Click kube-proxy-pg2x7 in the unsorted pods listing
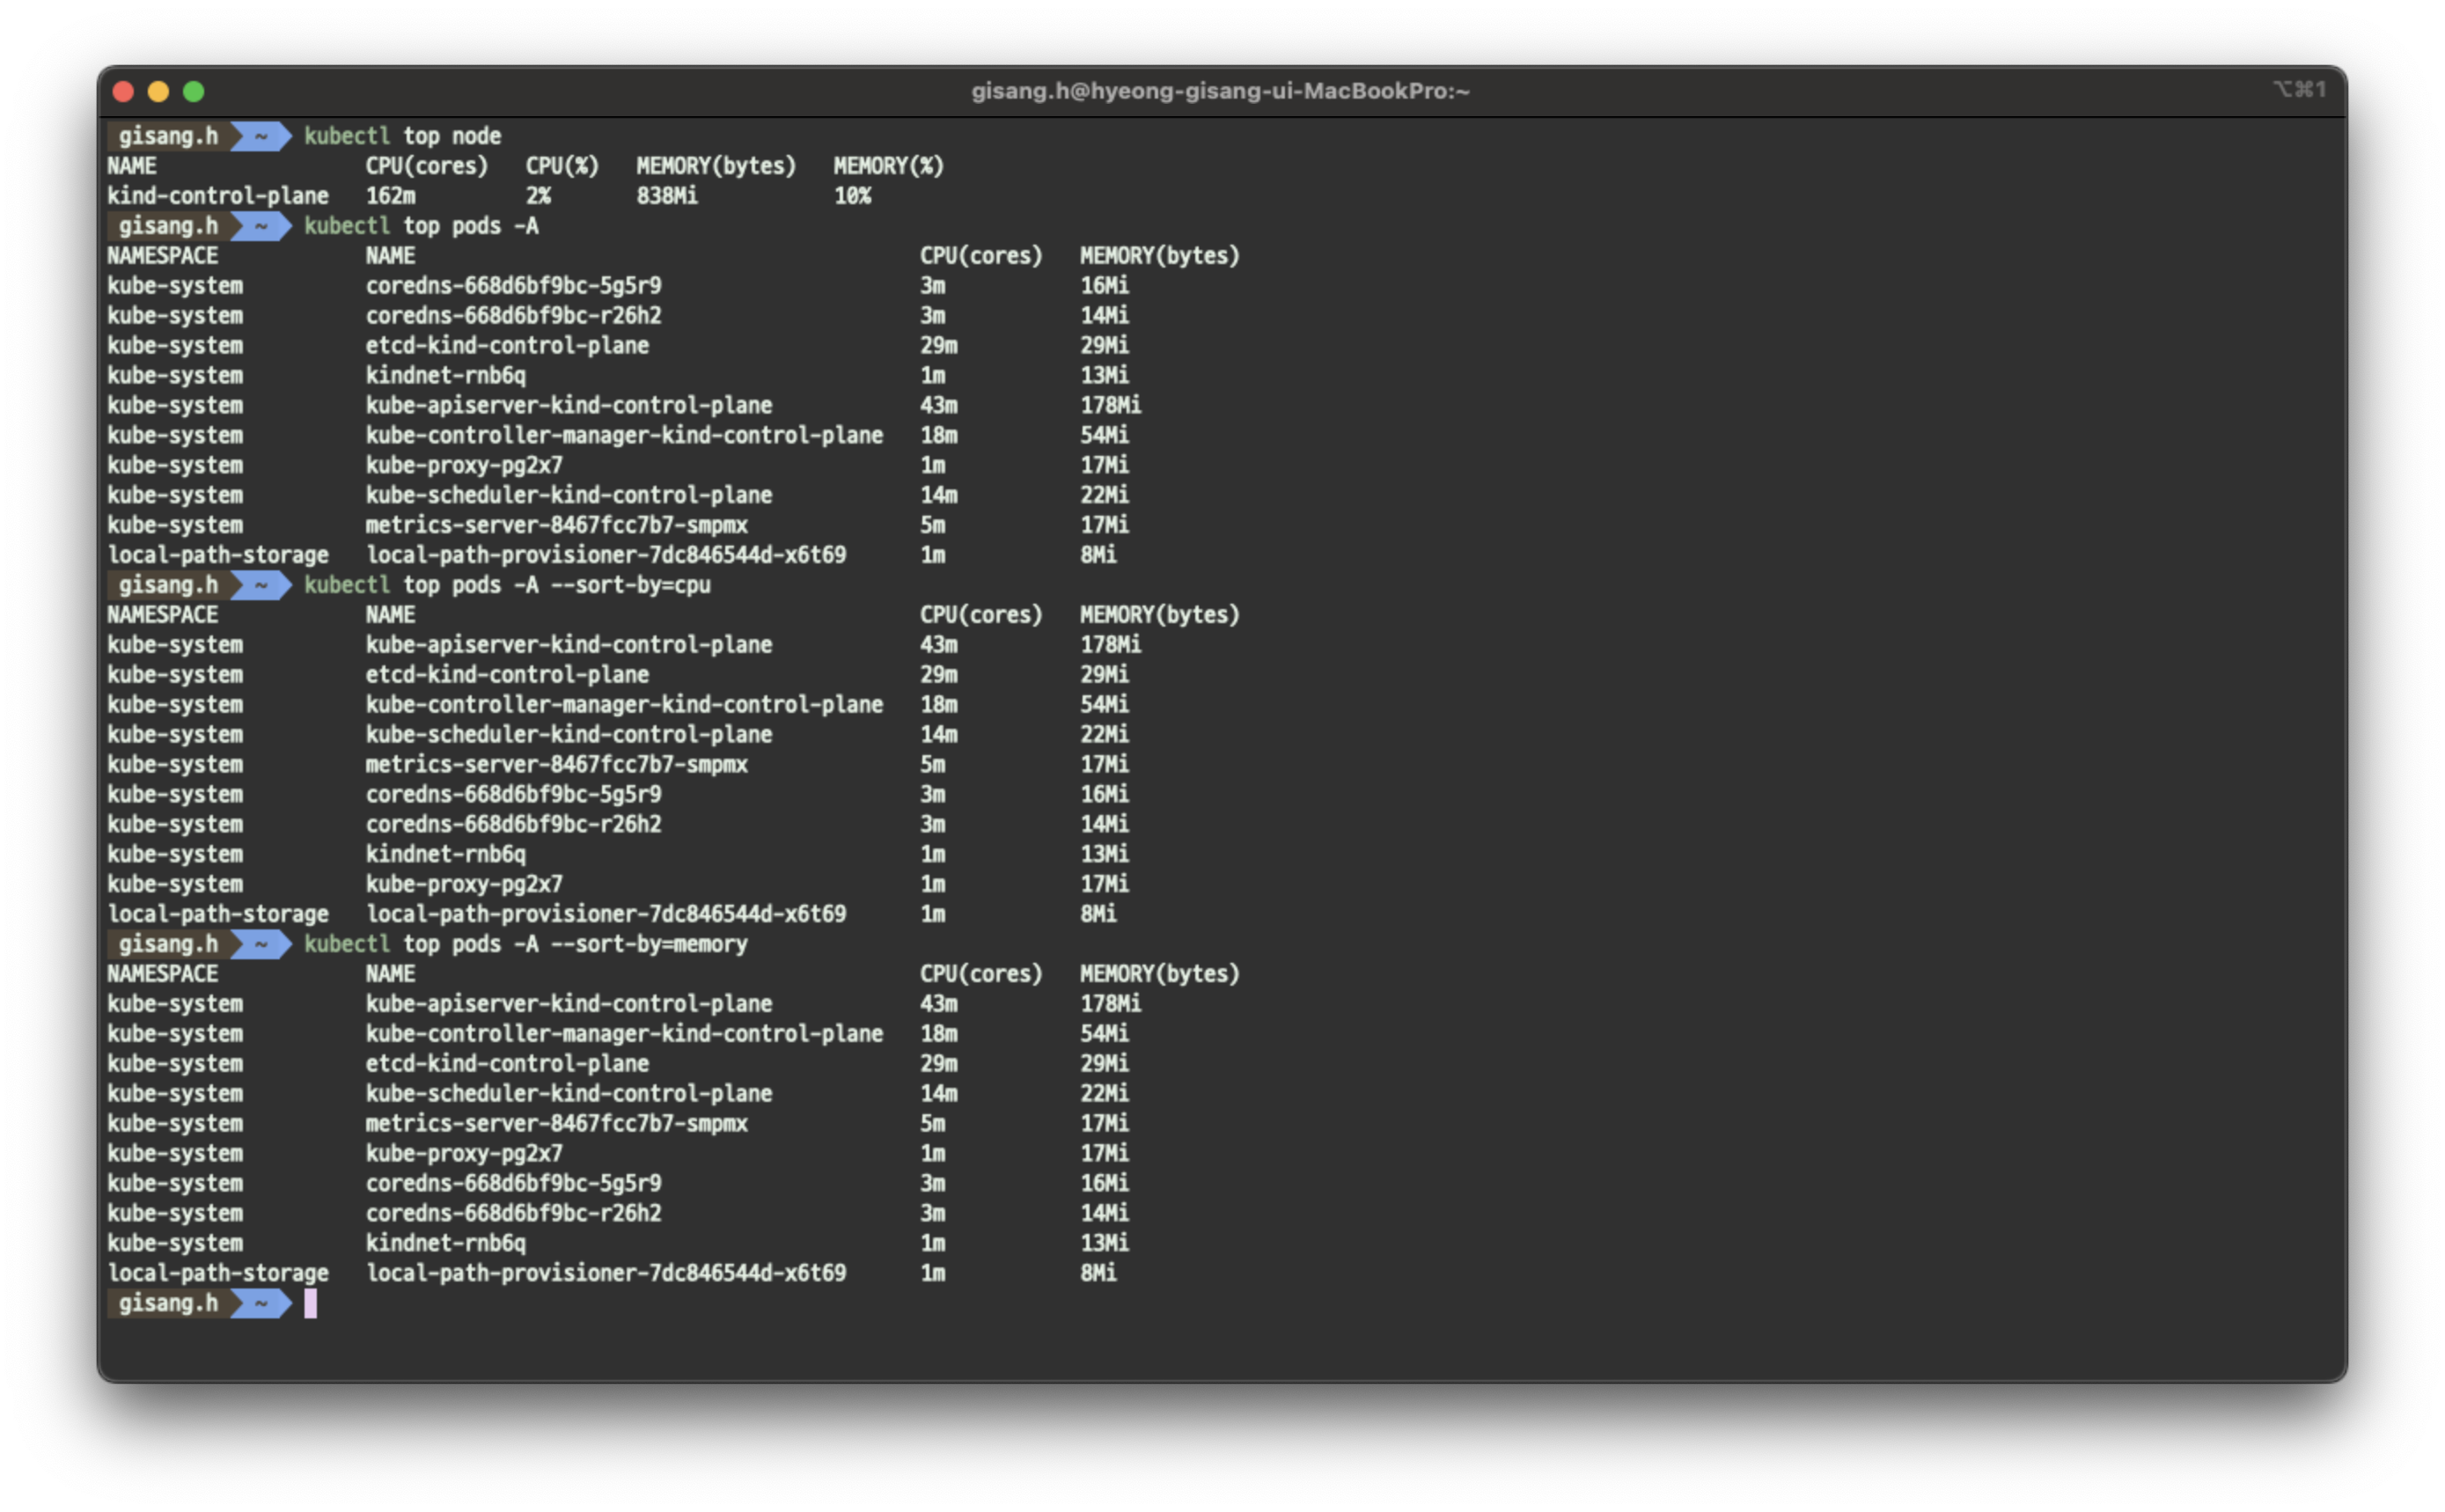 click(x=464, y=466)
